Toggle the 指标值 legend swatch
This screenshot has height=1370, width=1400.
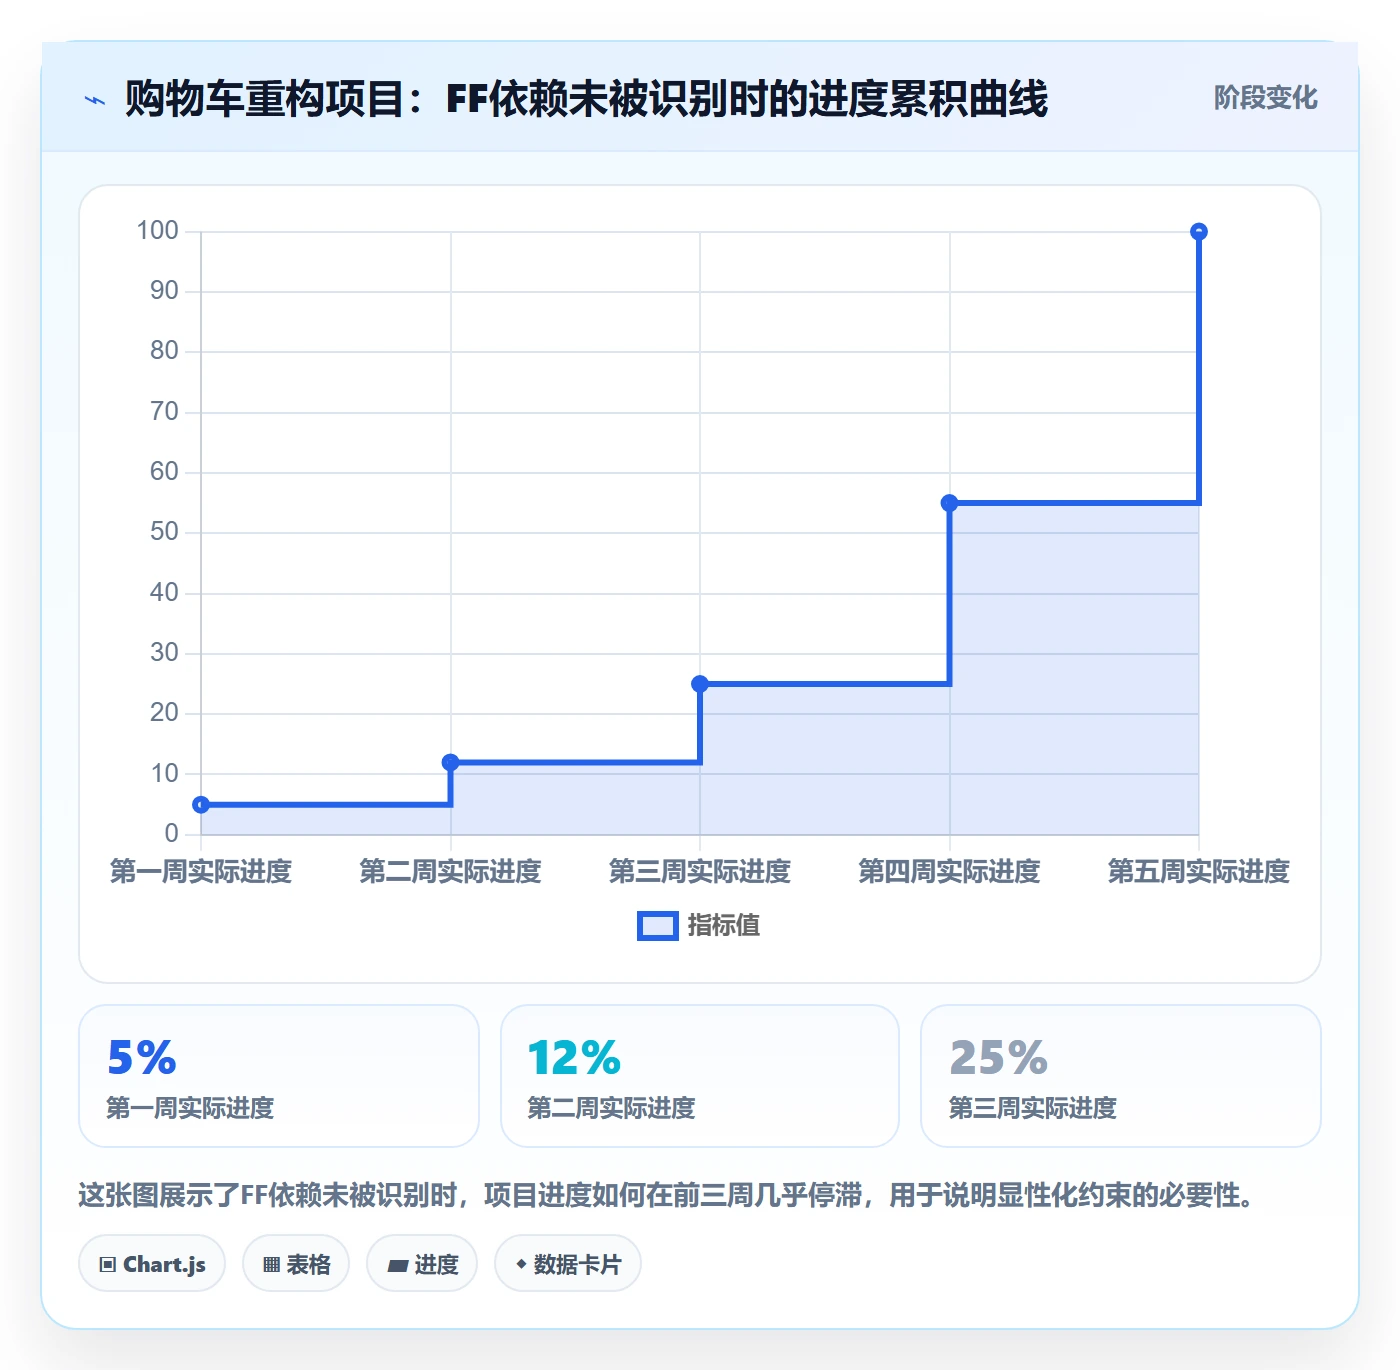point(658,926)
